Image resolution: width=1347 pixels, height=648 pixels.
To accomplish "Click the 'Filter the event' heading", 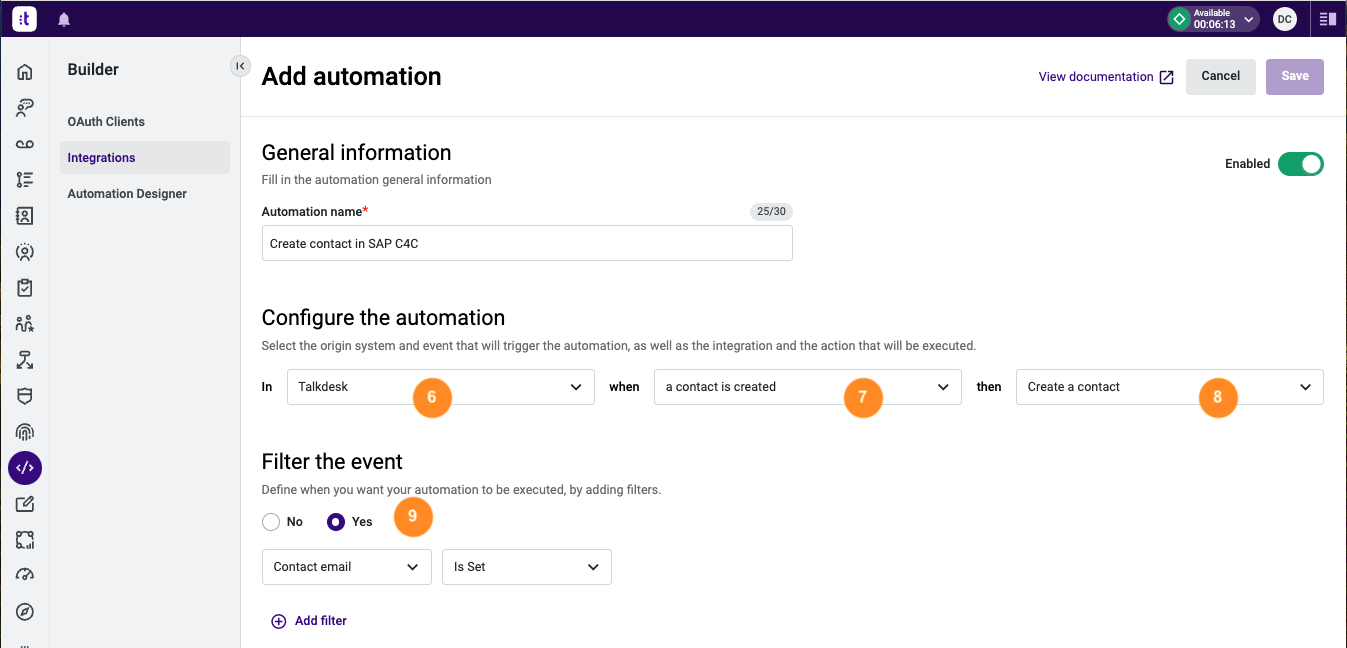I will (332, 462).
